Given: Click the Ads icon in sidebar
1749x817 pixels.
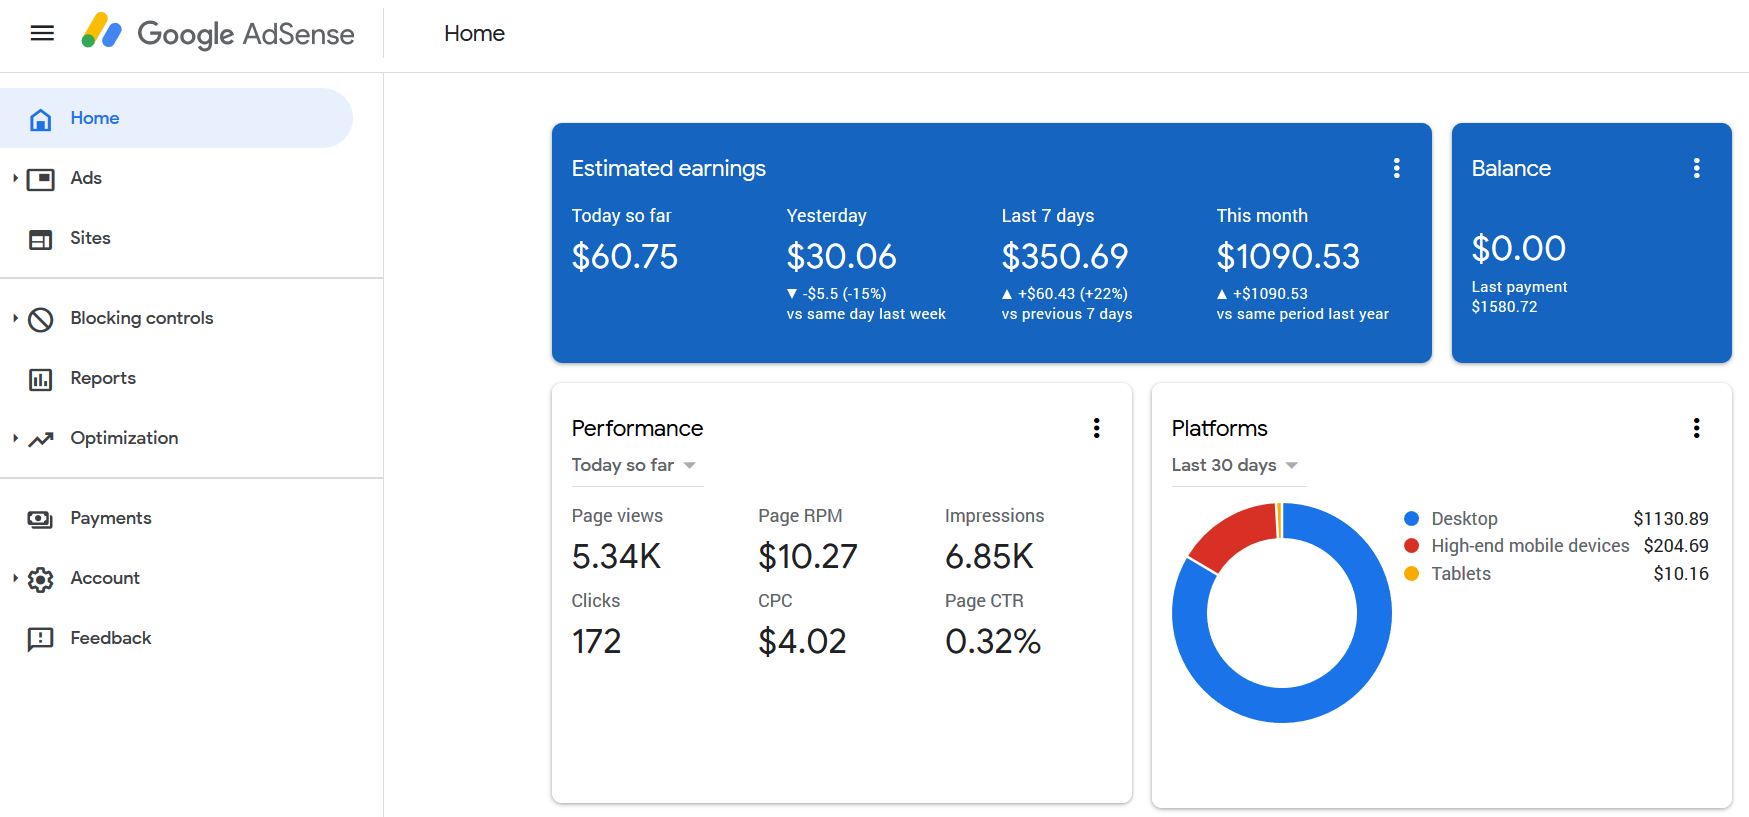Looking at the screenshot, I should 41,179.
